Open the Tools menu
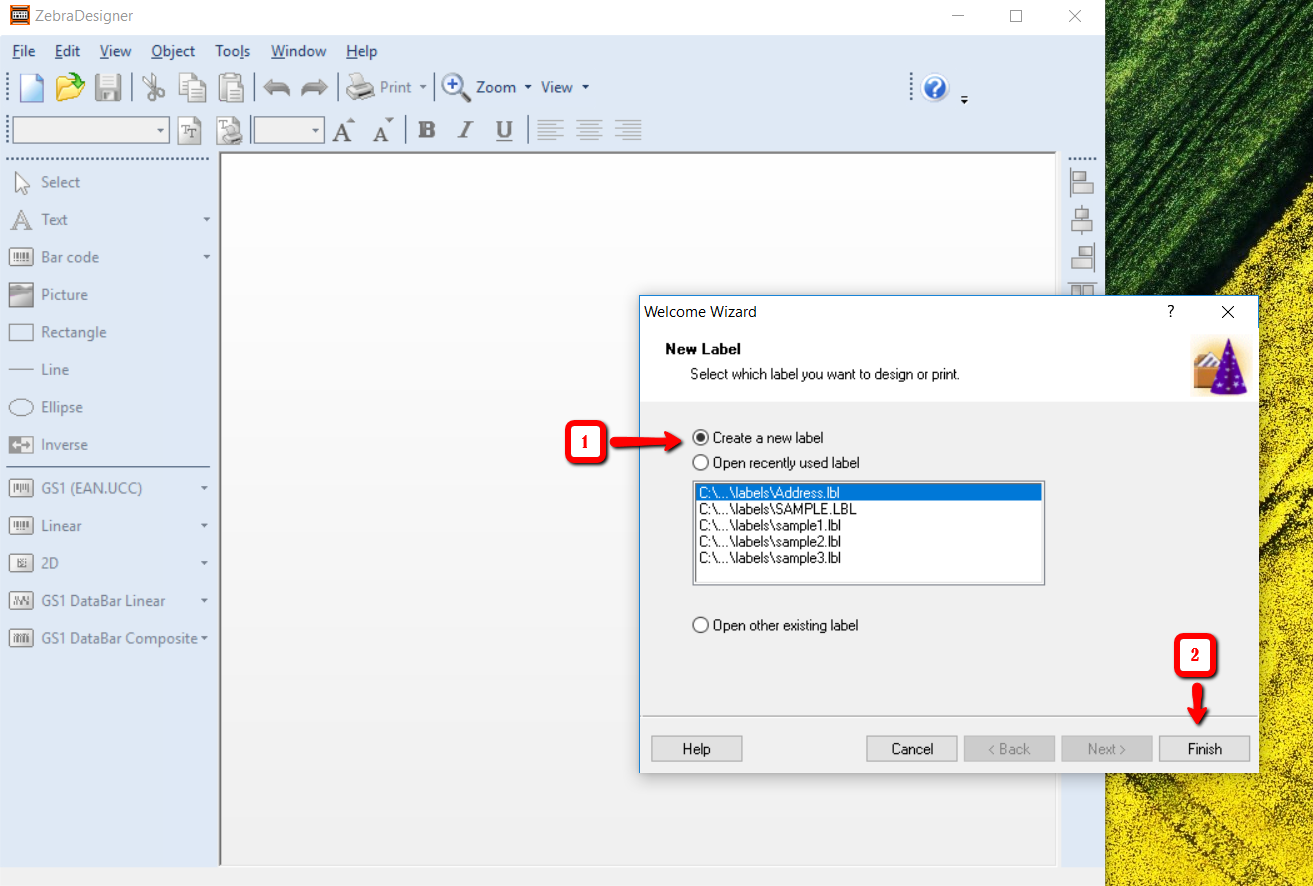This screenshot has width=1313, height=886. click(233, 51)
